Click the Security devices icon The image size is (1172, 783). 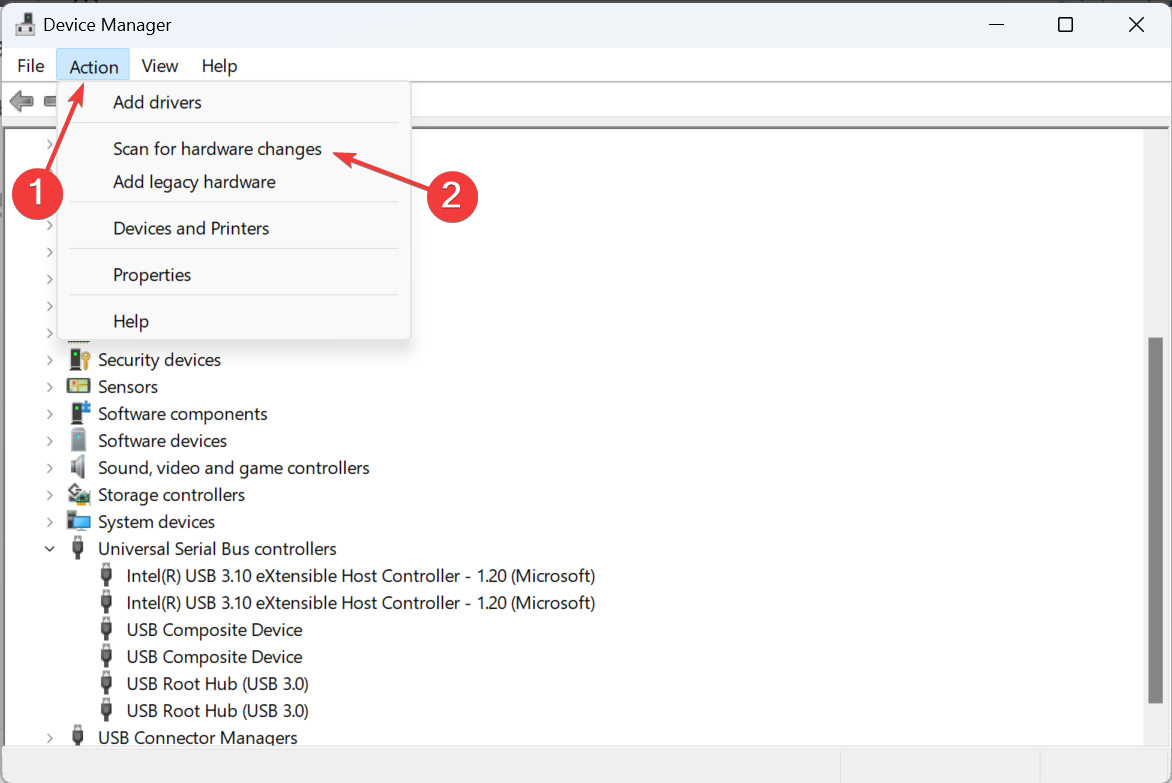click(78, 359)
